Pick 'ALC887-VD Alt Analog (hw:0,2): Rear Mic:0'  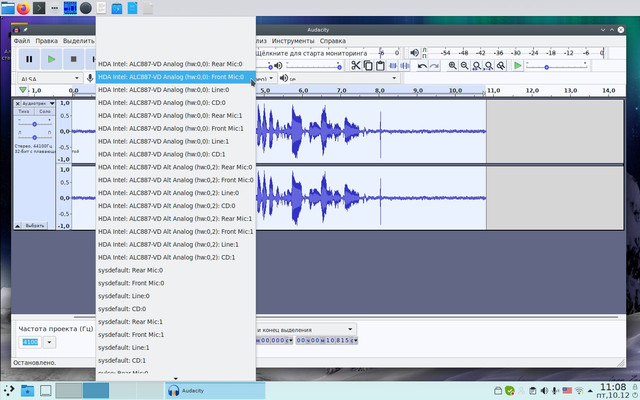click(x=176, y=167)
